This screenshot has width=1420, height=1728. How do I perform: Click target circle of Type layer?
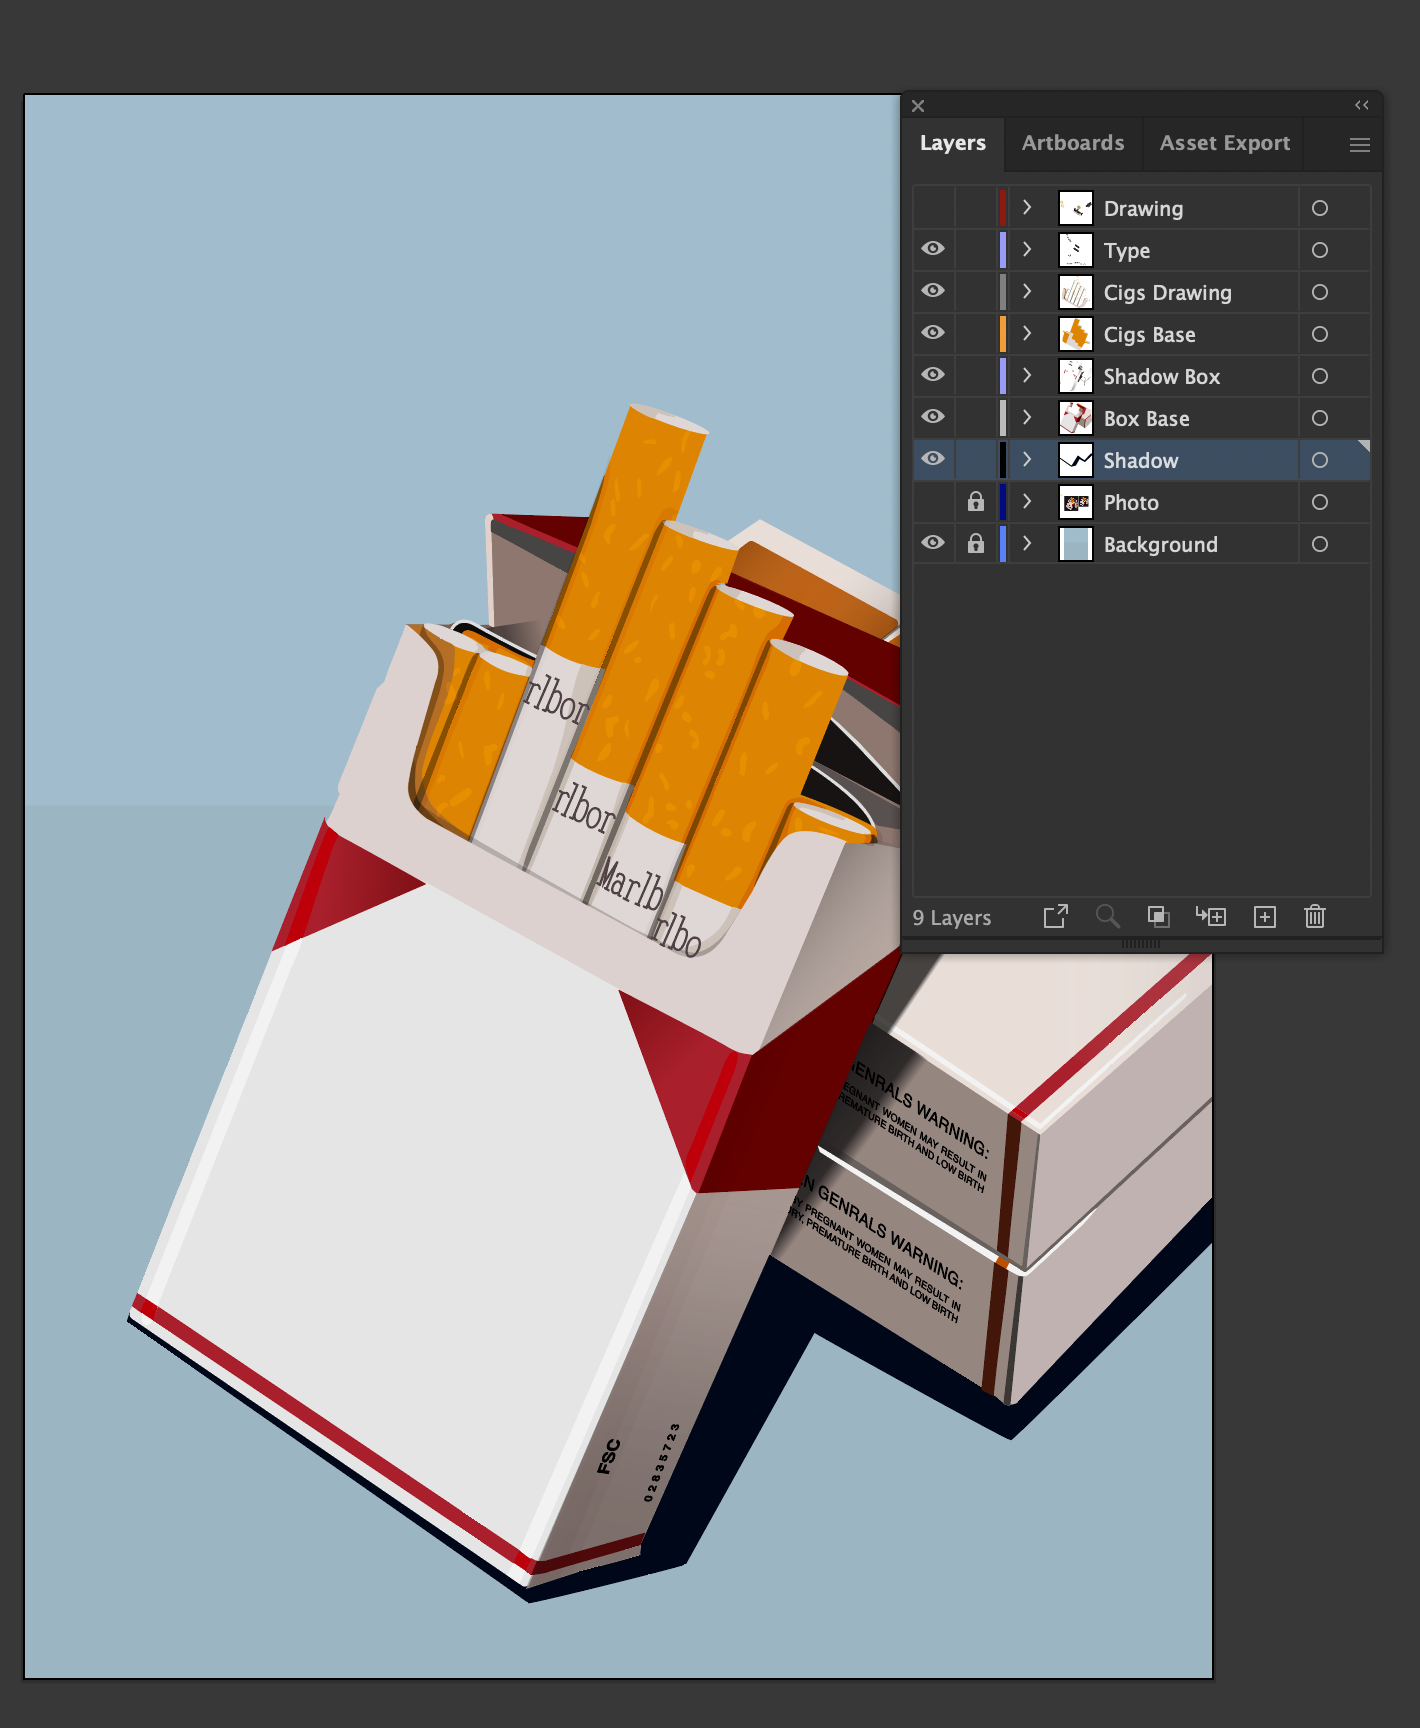(1320, 250)
